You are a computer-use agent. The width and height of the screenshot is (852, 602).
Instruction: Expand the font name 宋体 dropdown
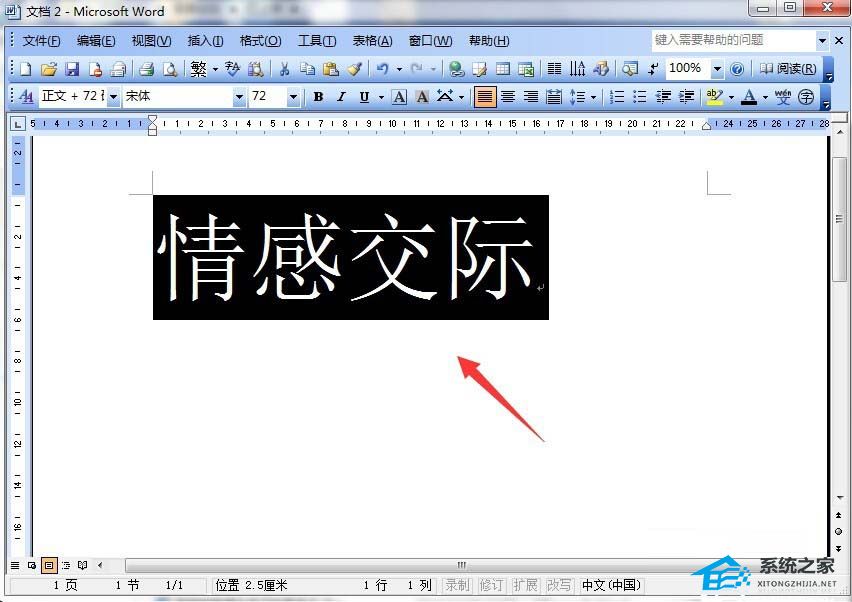(x=239, y=97)
